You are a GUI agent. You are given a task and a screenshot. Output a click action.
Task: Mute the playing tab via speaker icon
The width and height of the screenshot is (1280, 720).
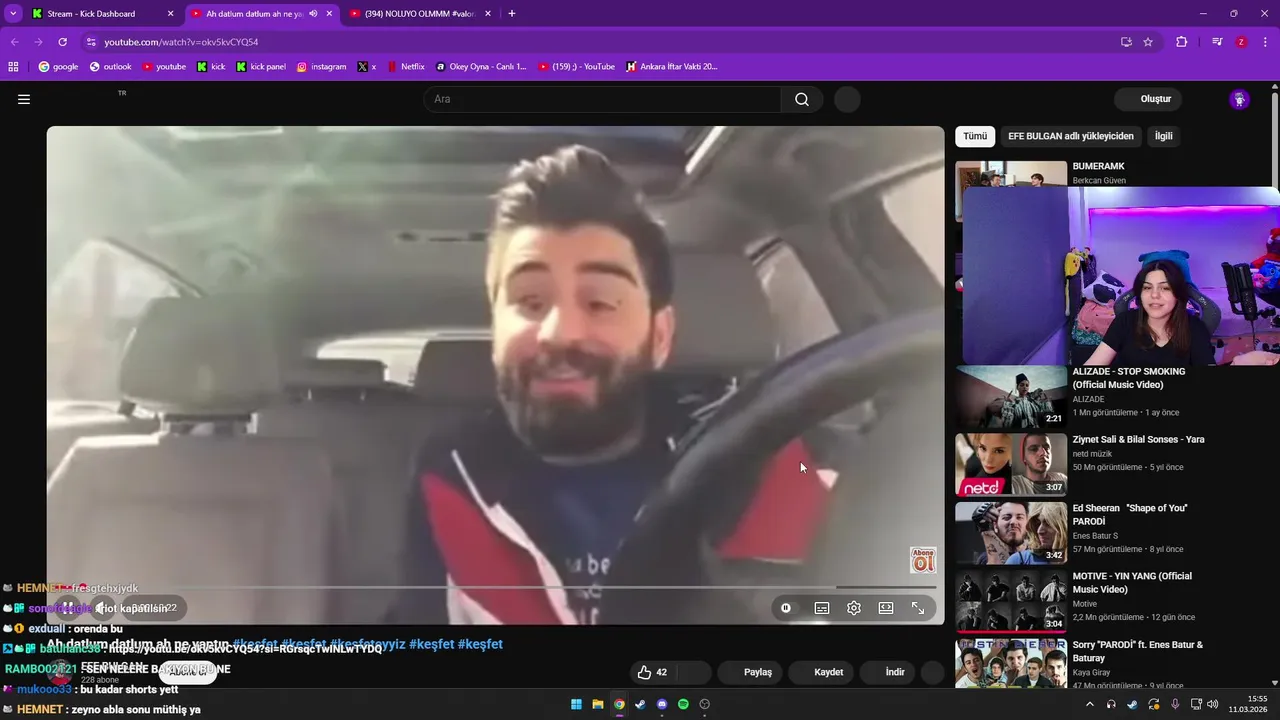click(314, 14)
